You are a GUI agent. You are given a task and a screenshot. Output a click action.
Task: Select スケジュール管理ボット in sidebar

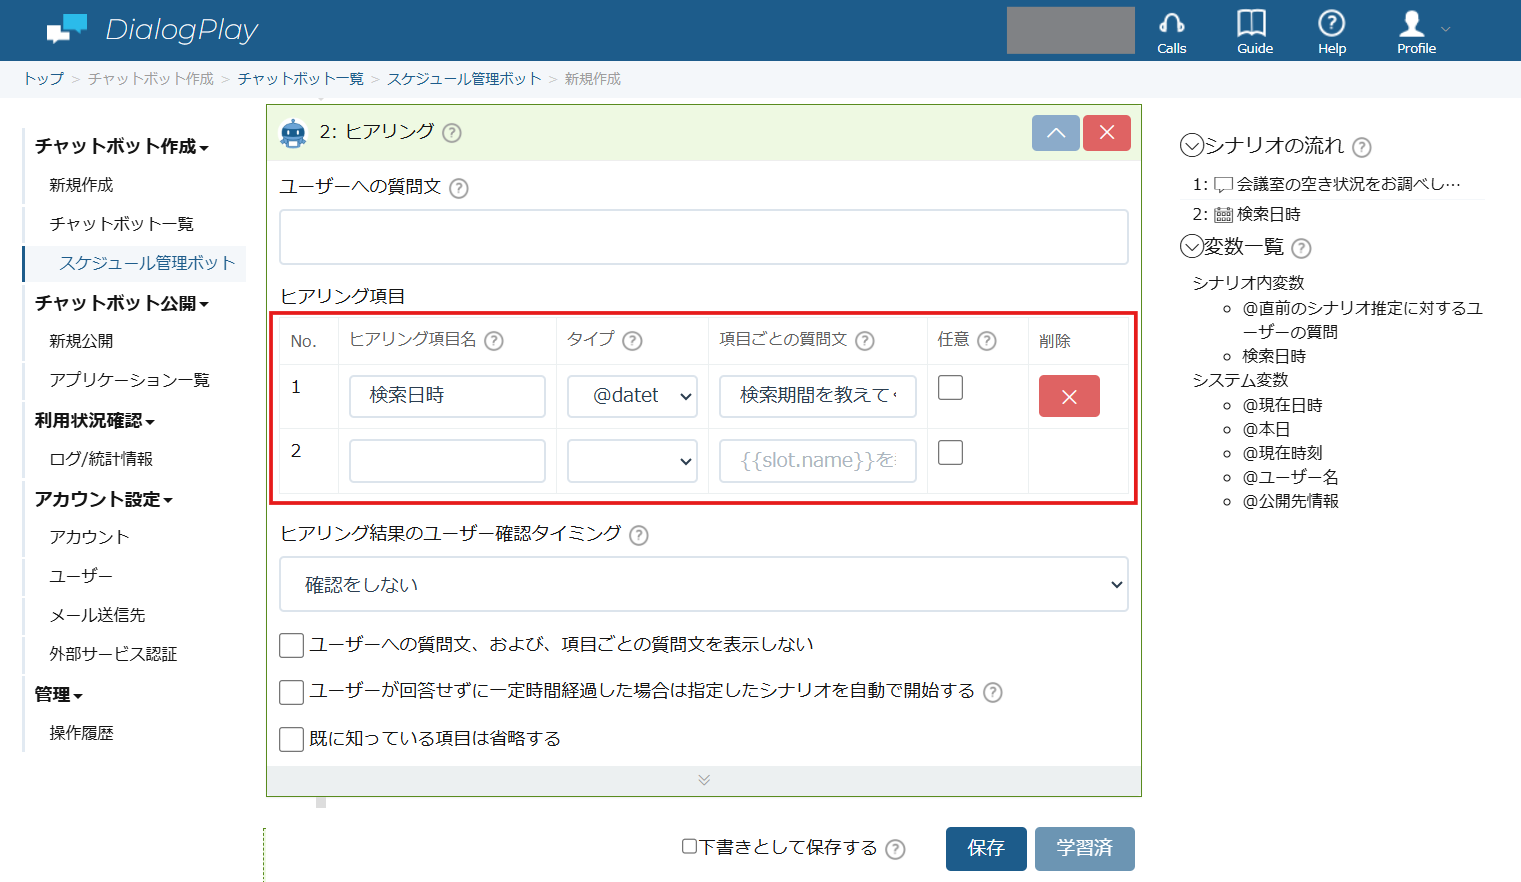click(x=147, y=263)
